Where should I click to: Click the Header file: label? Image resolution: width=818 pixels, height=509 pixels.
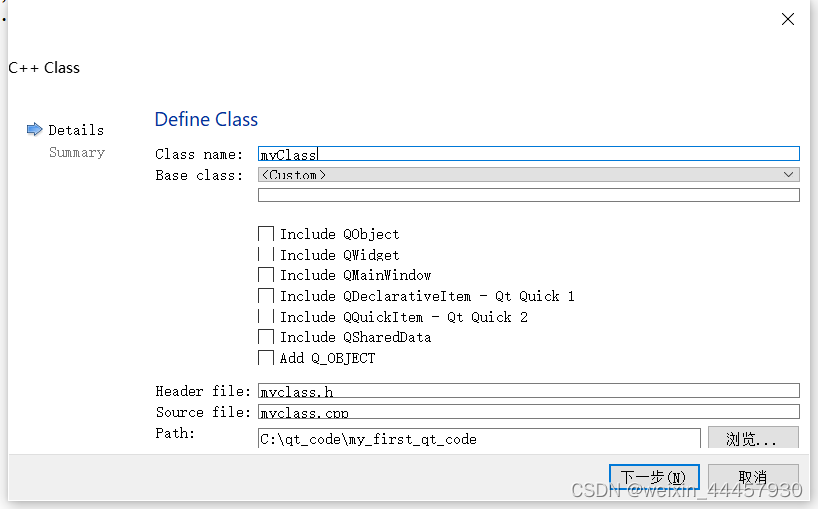coord(202,391)
